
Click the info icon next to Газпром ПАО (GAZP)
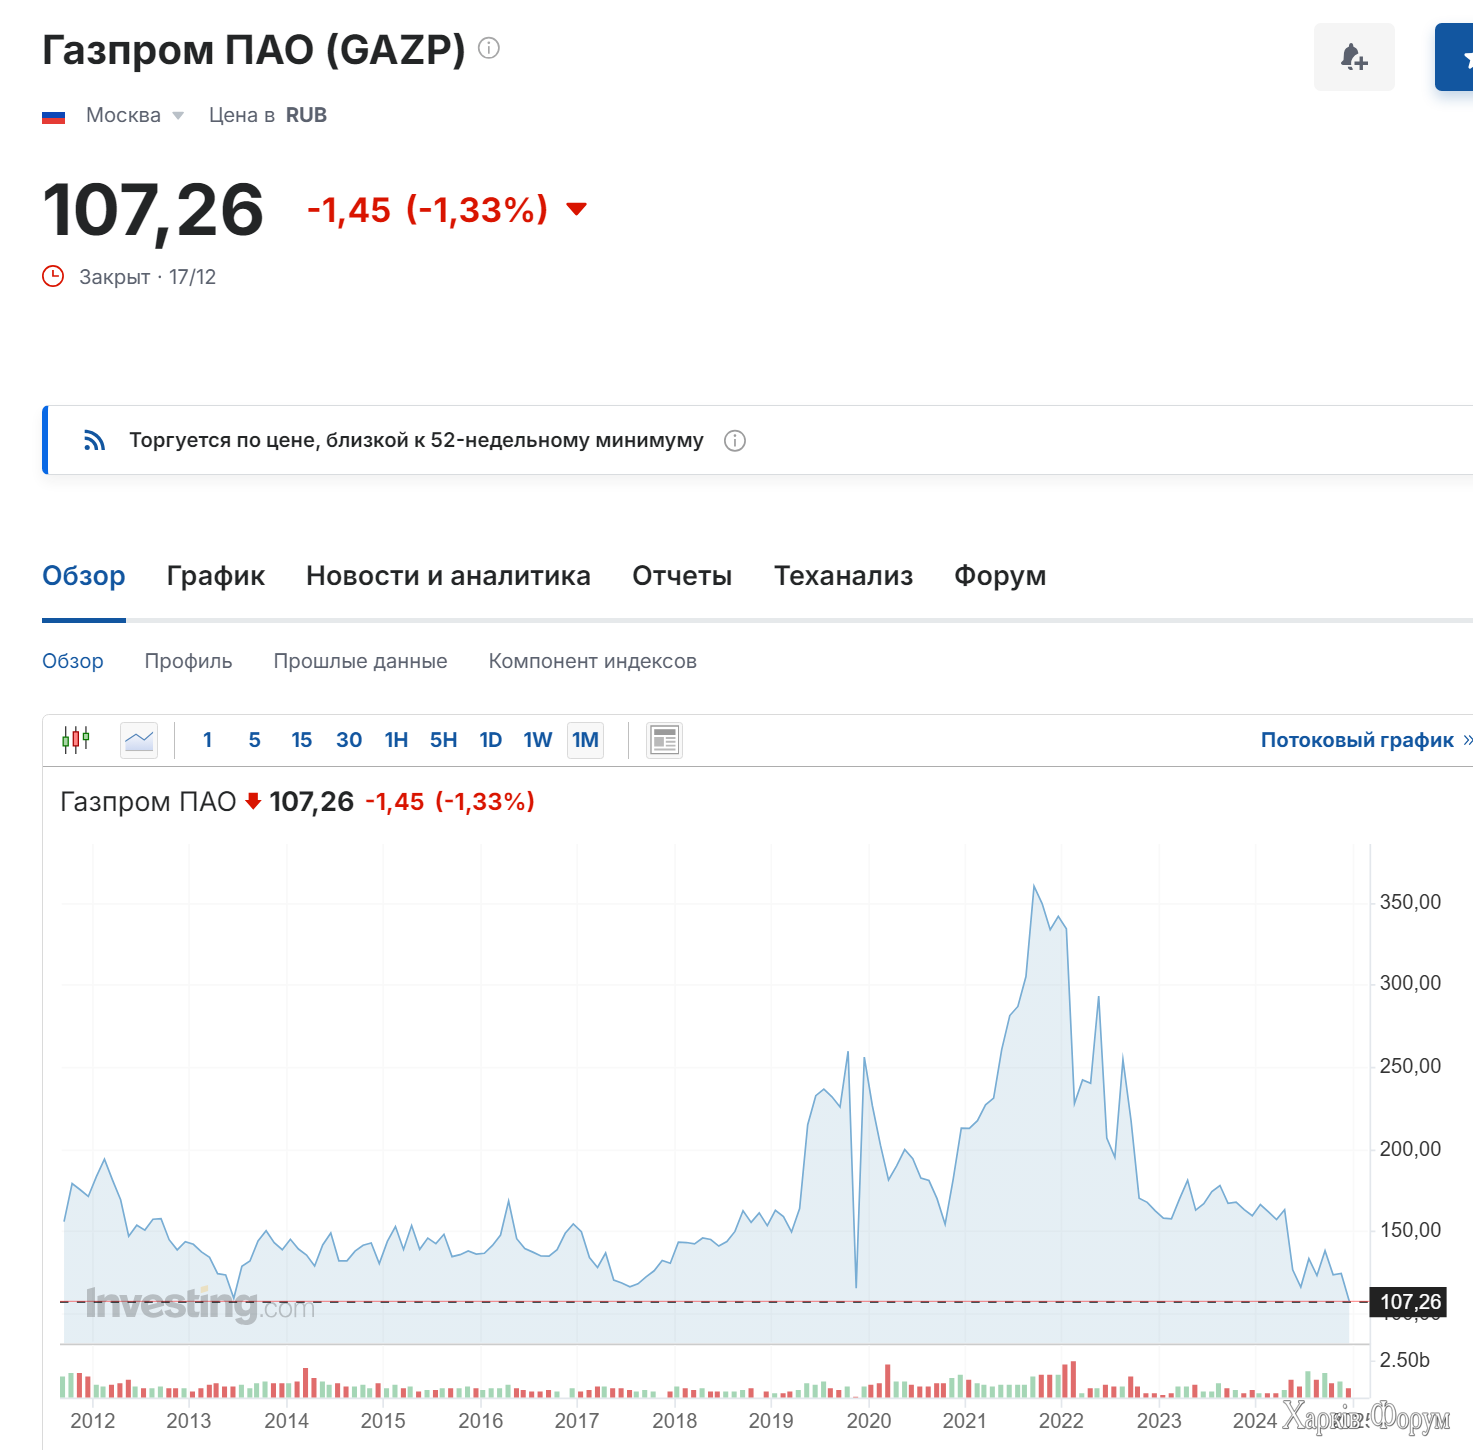coord(488,48)
